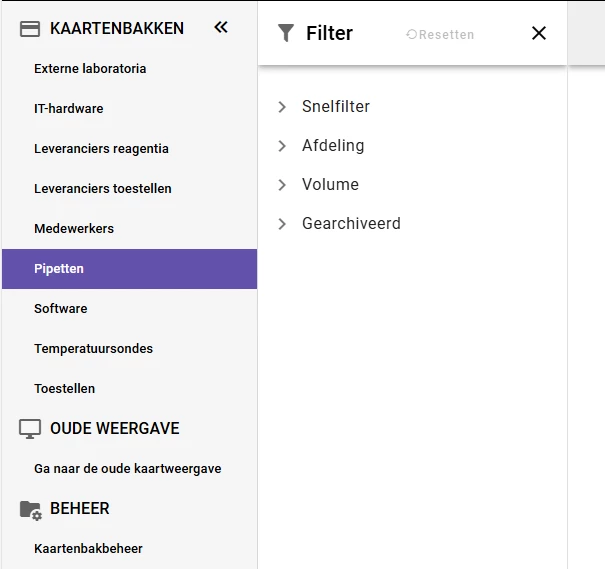The width and height of the screenshot is (605, 569).
Task: Click the Beheer folder-gear icon
Action: tap(30, 509)
